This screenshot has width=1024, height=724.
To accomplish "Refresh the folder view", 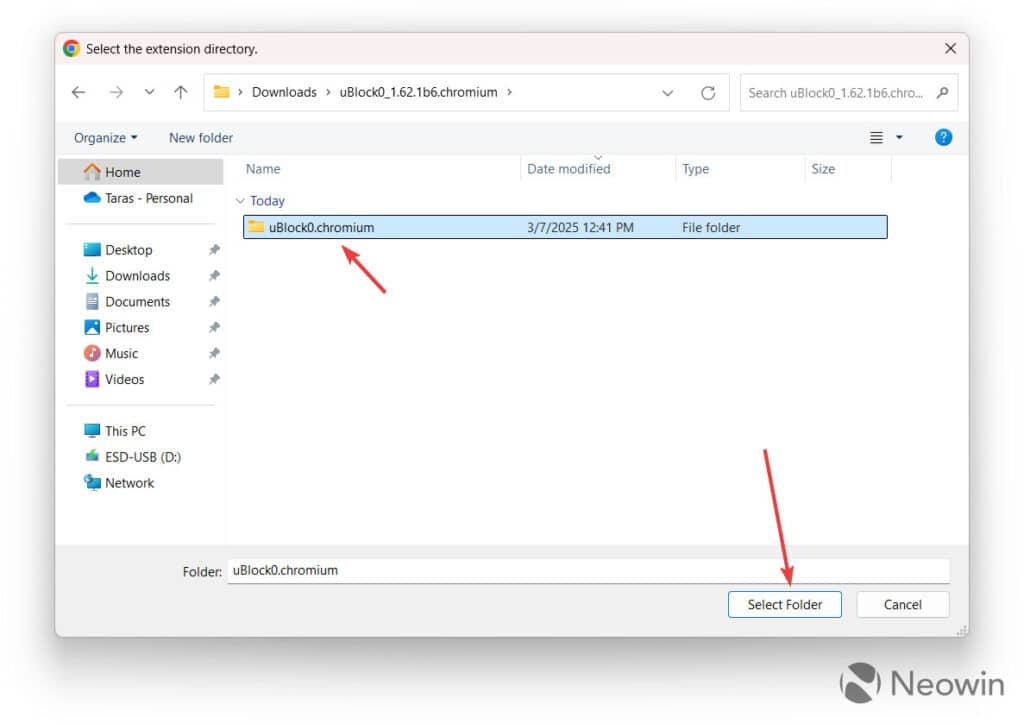I will point(708,93).
